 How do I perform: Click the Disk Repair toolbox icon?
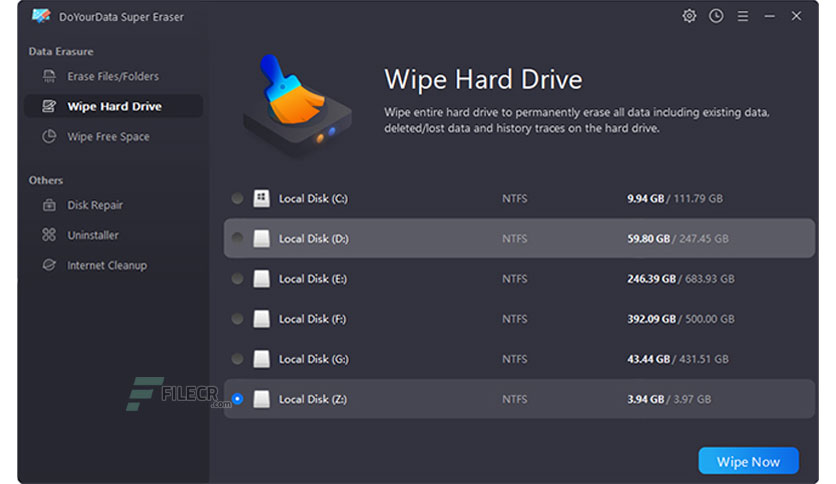click(x=49, y=205)
